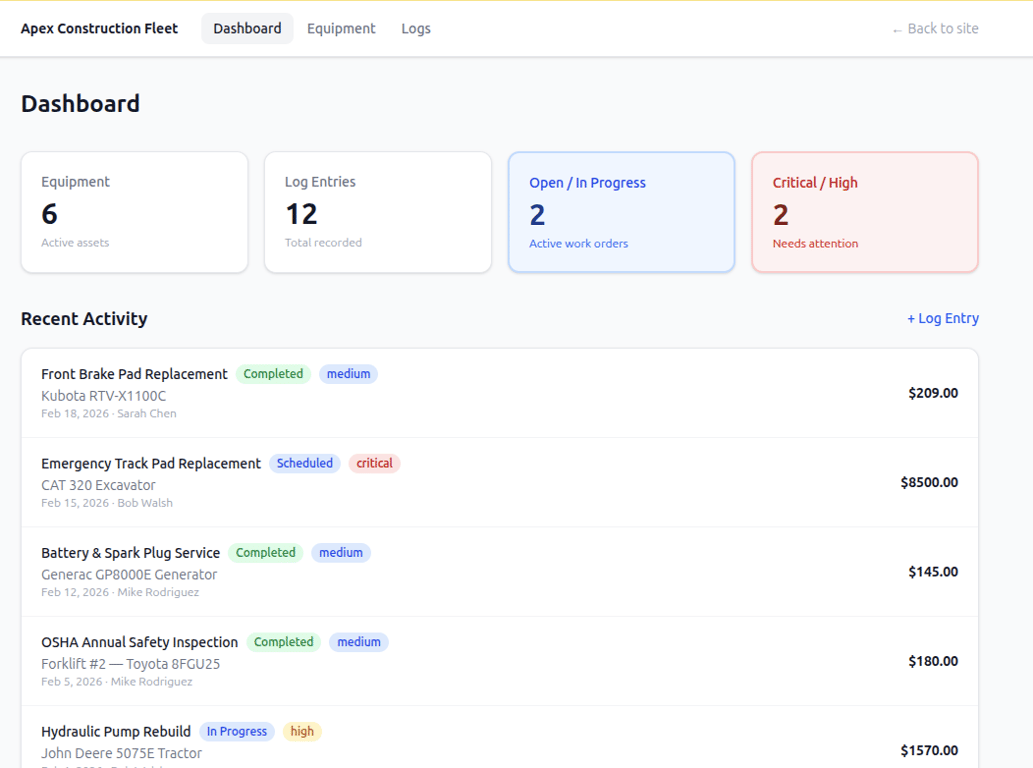Viewport: 1033px width, 768px height.
Task: Click the In Progress status badge
Action: (237, 732)
